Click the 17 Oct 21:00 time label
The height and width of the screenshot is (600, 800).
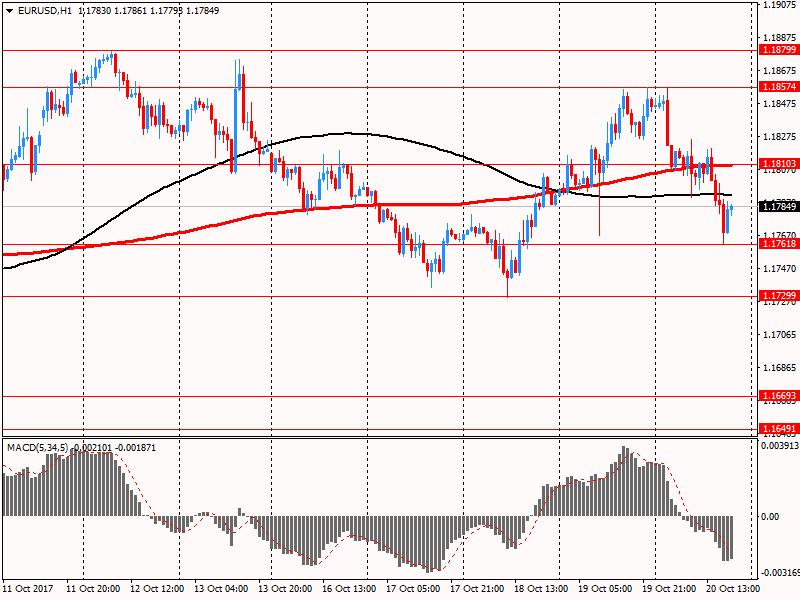click(477, 589)
